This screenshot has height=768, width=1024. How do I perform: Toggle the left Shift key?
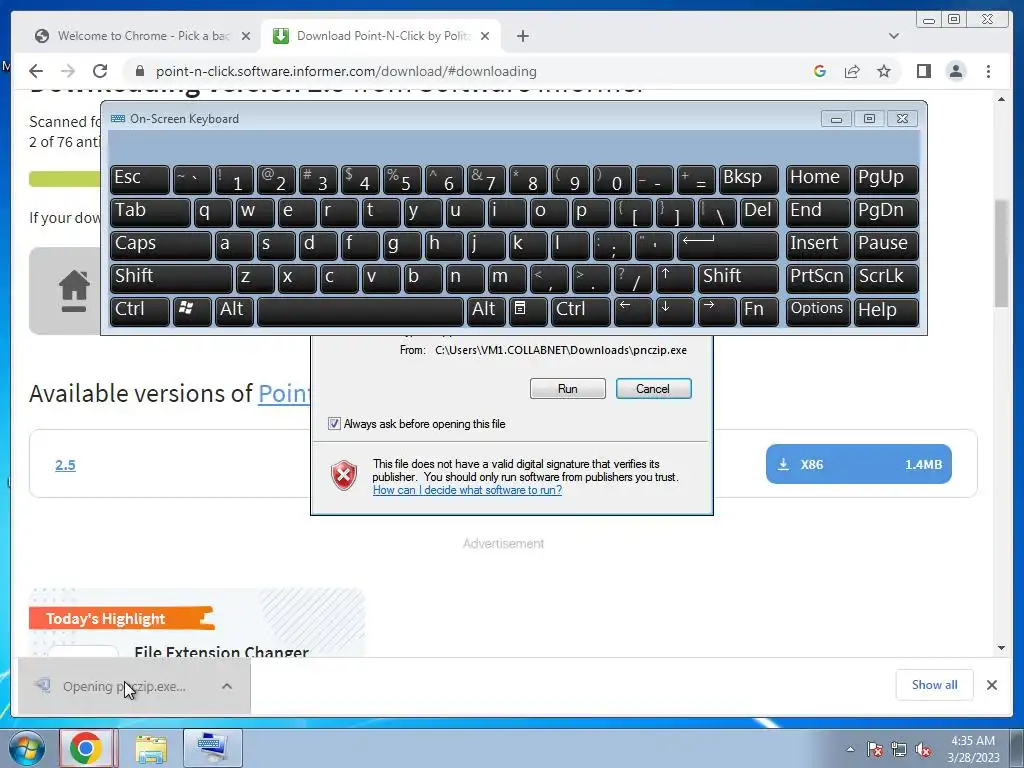[171, 278]
